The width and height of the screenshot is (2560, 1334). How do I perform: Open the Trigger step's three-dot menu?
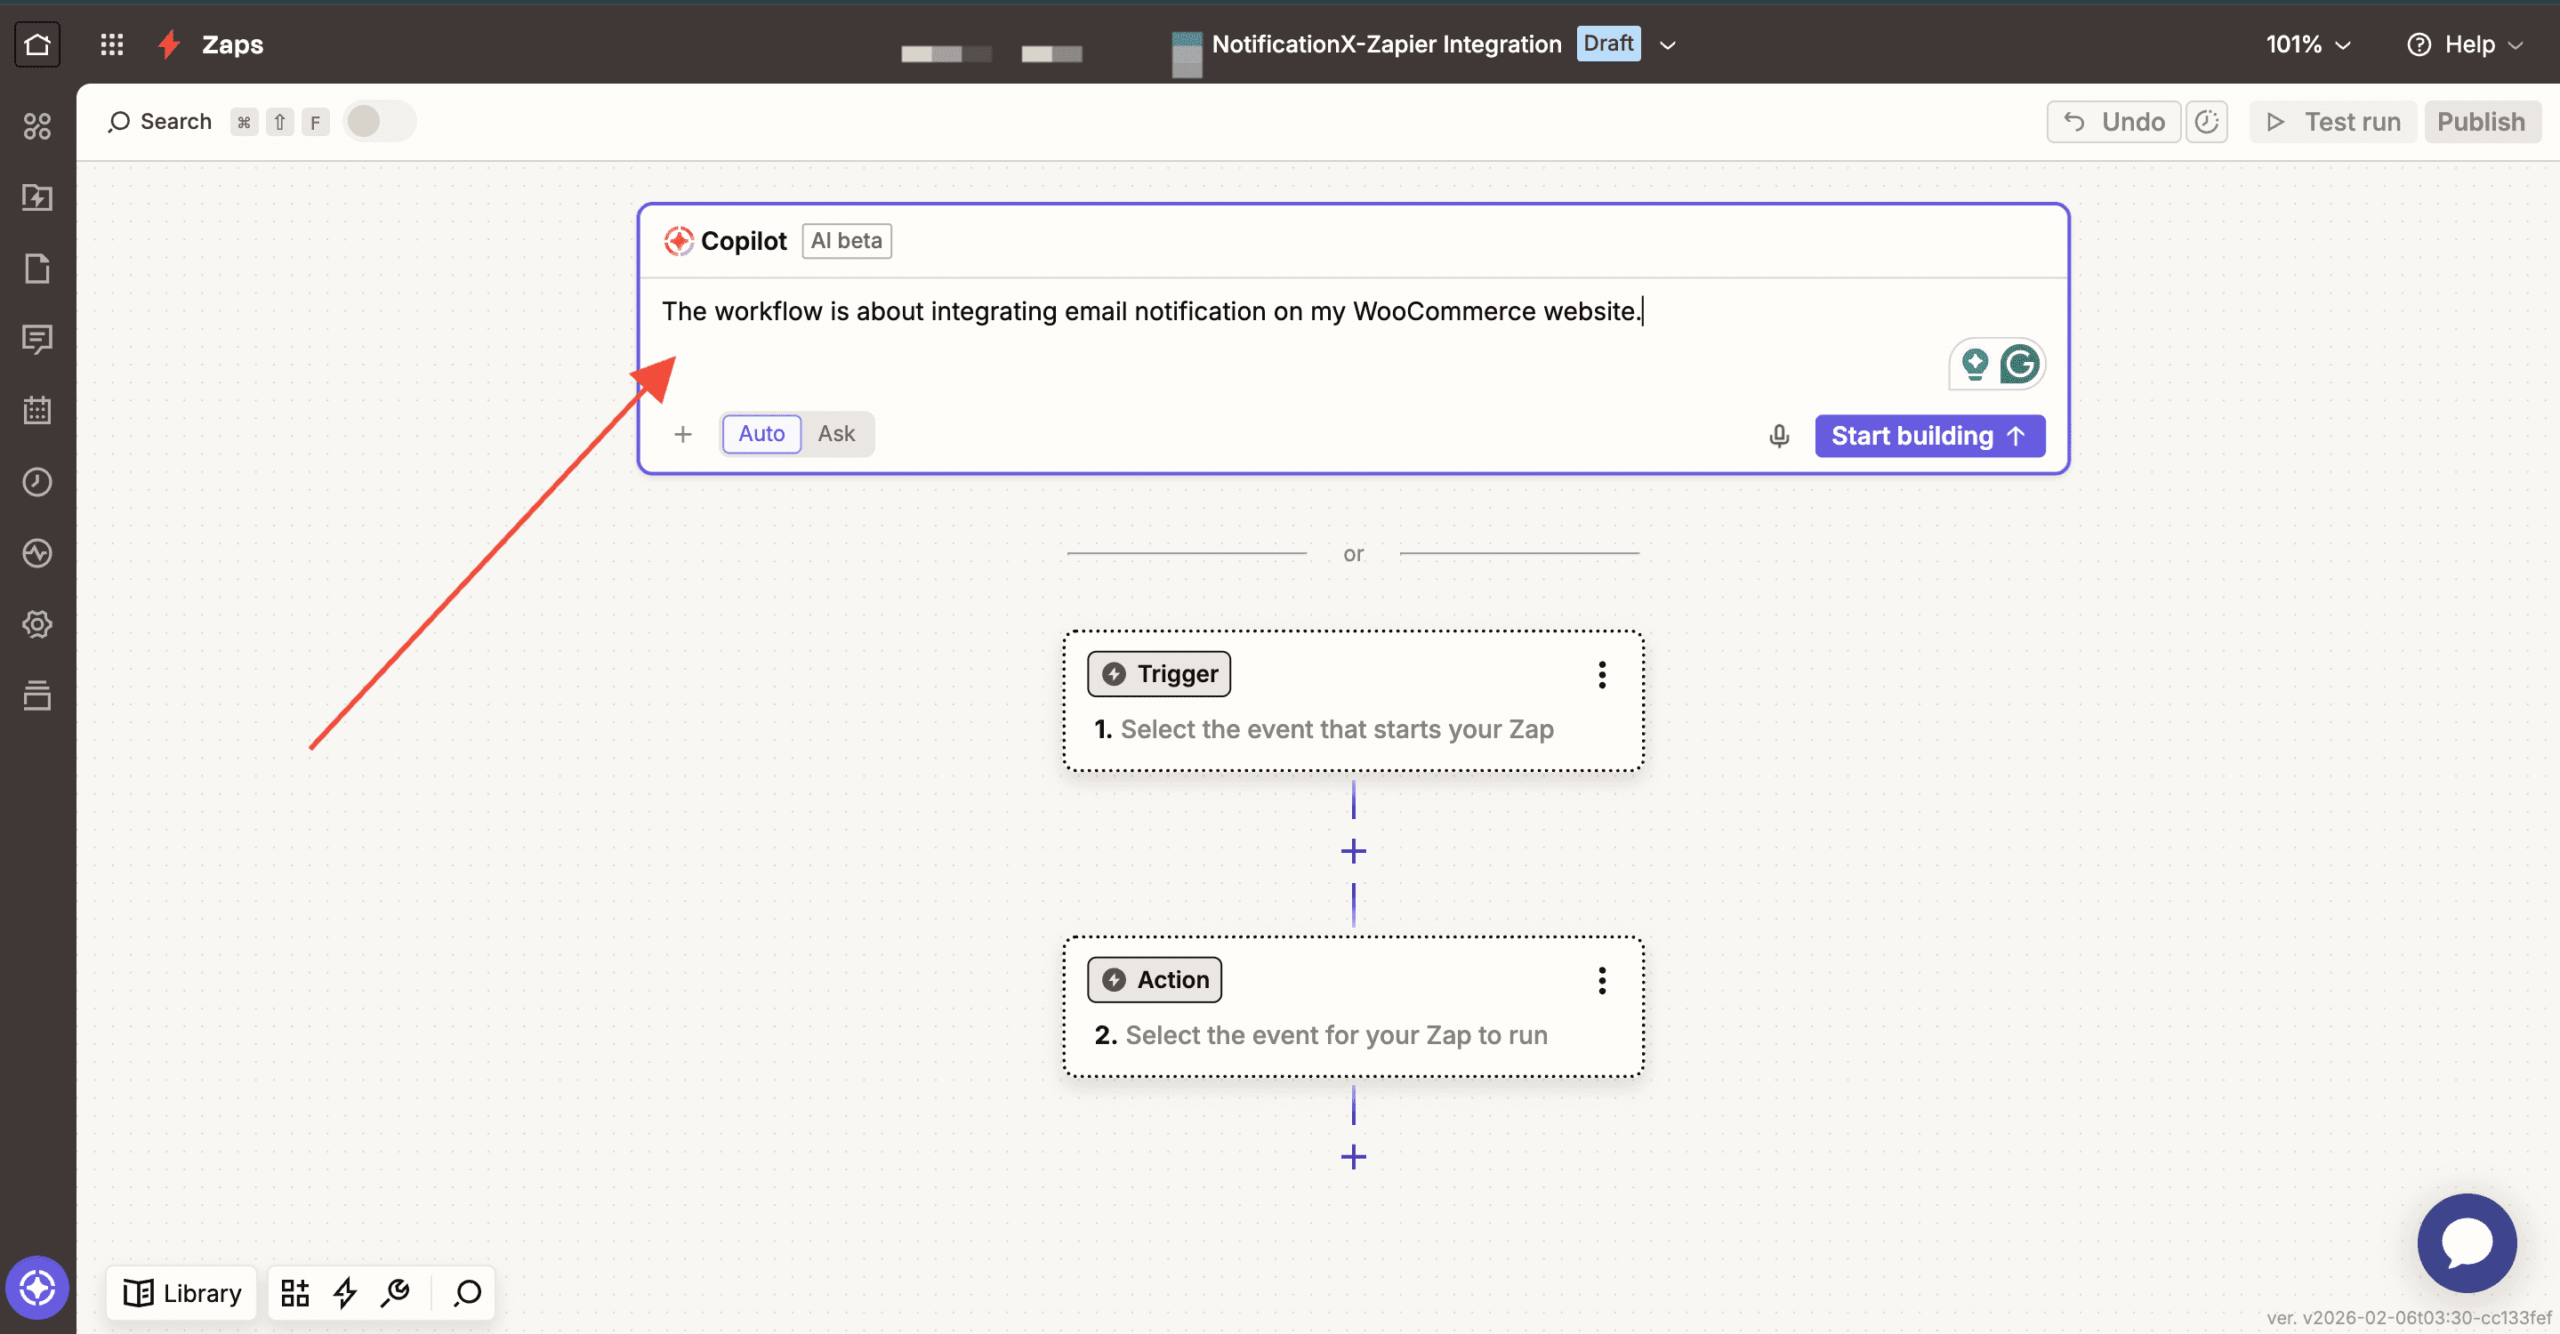[x=1601, y=675]
